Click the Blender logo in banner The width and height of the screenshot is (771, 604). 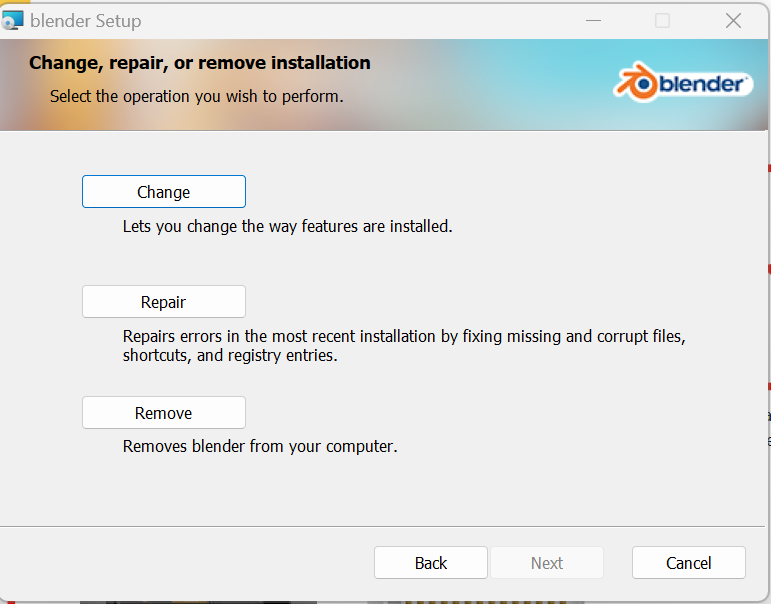point(683,83)
